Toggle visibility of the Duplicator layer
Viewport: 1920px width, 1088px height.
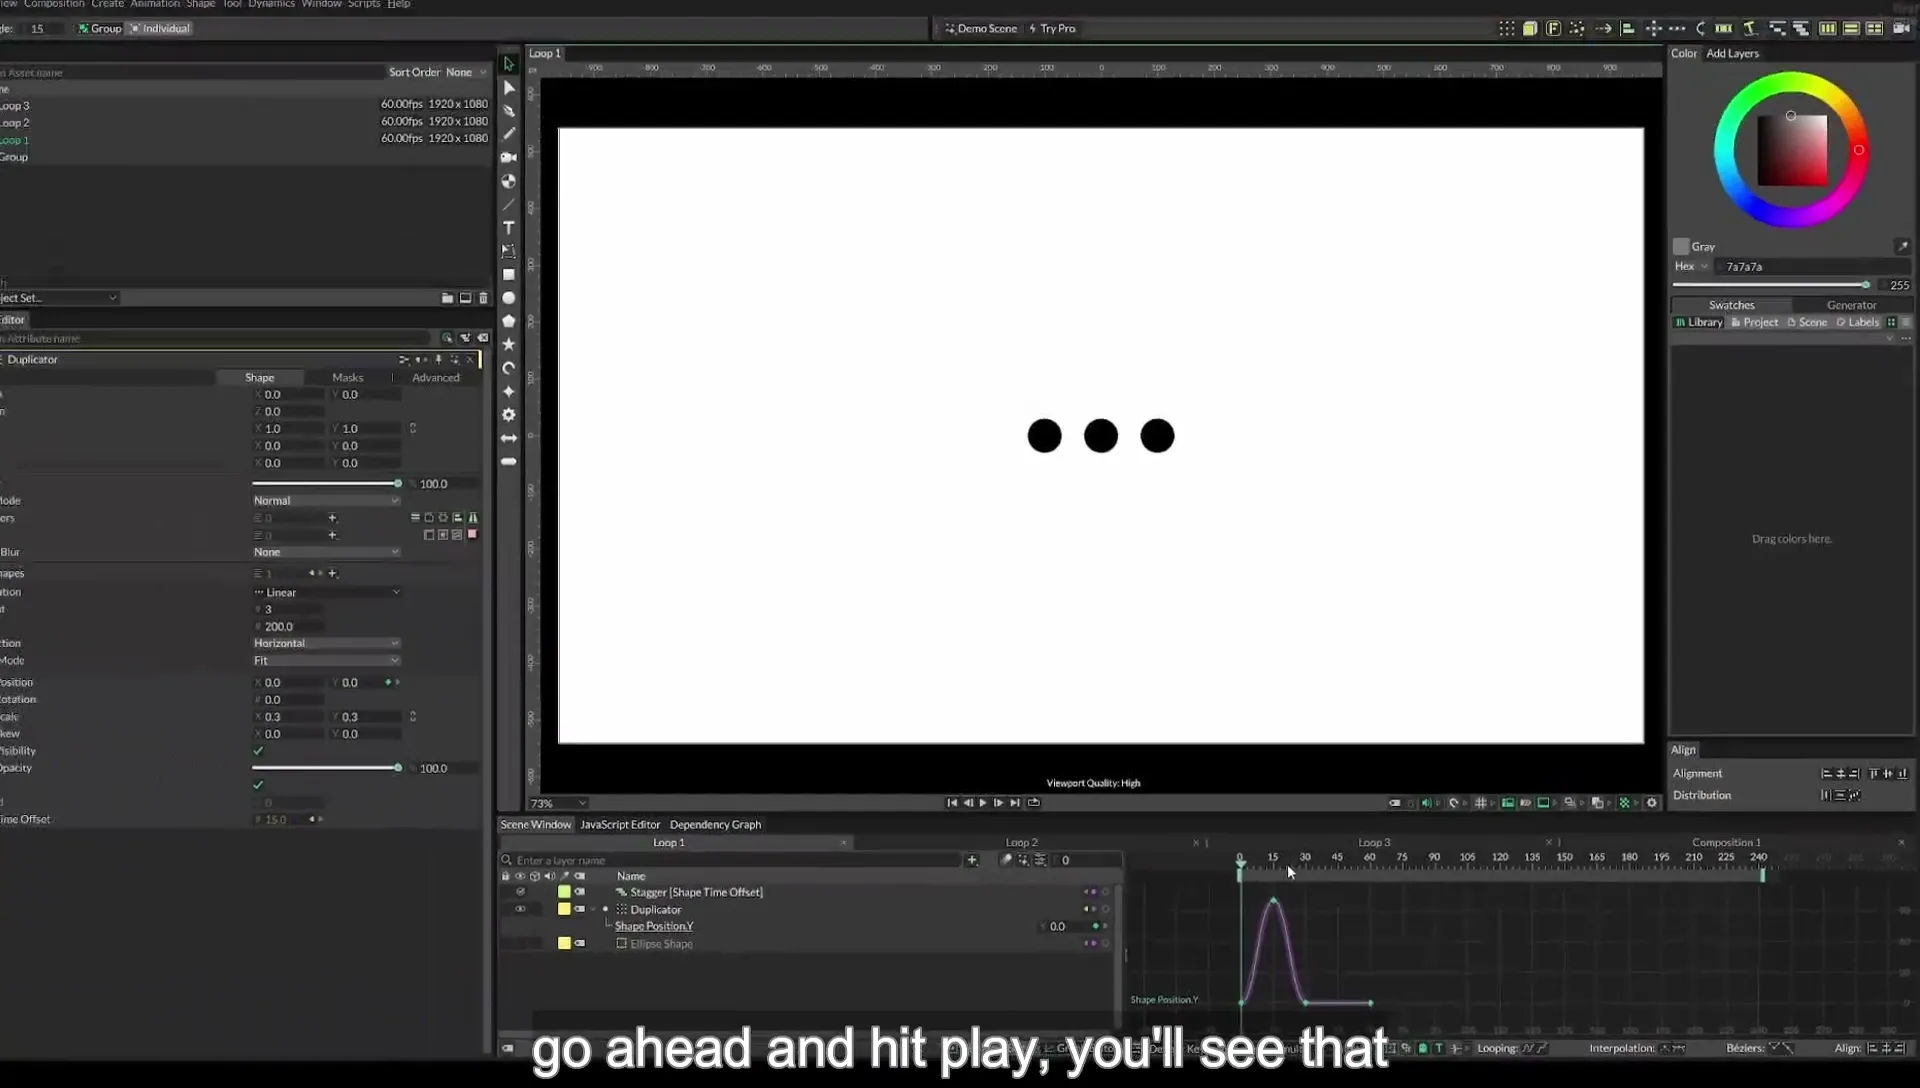520,909
